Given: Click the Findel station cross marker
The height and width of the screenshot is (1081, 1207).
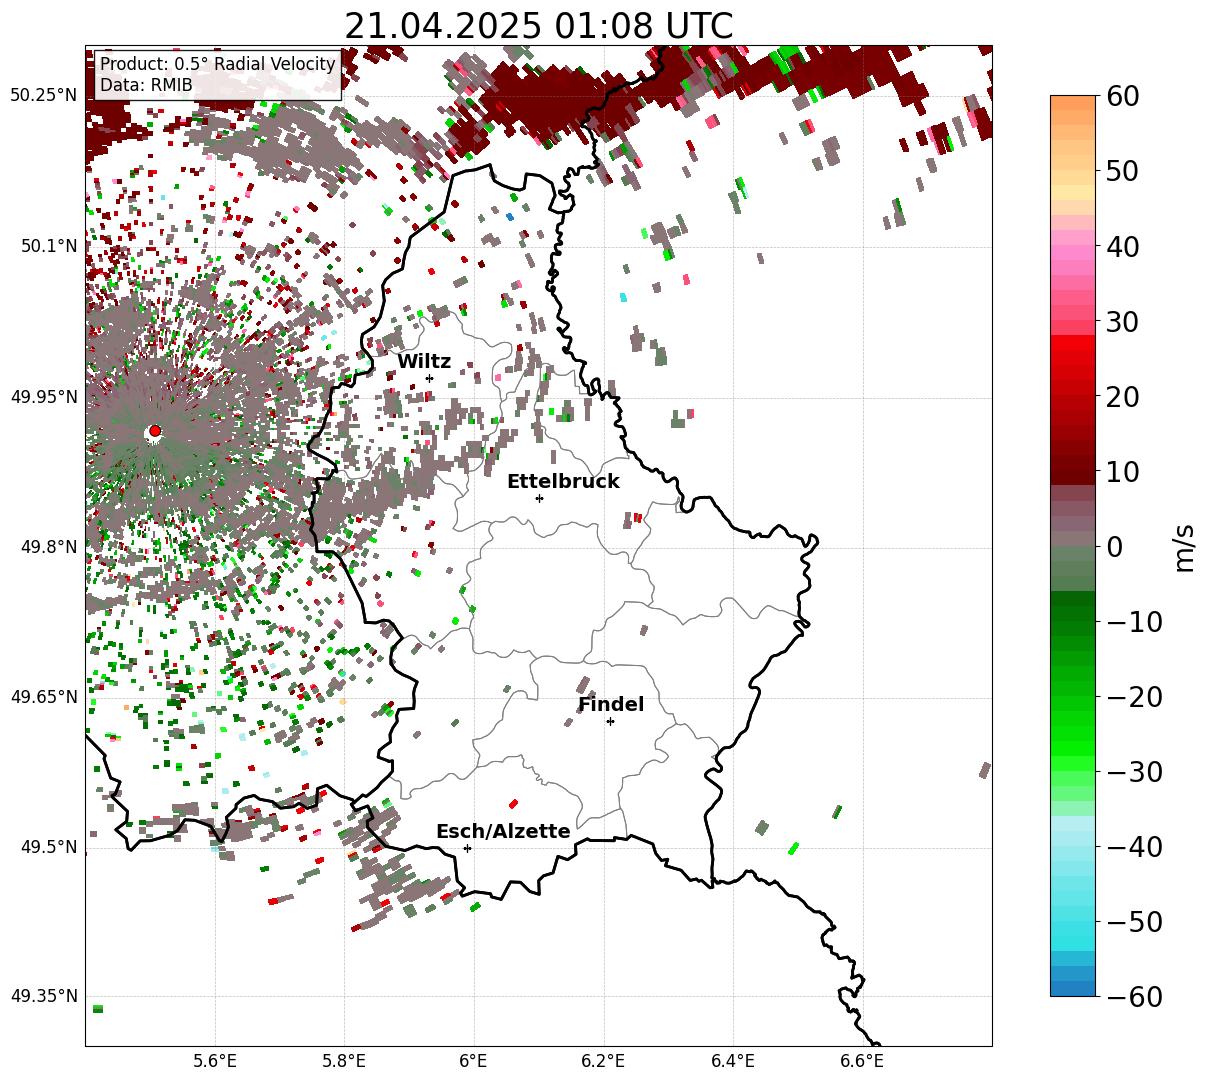Looking at the screenshot, I should pyautogui.click(x=610, y=721).
